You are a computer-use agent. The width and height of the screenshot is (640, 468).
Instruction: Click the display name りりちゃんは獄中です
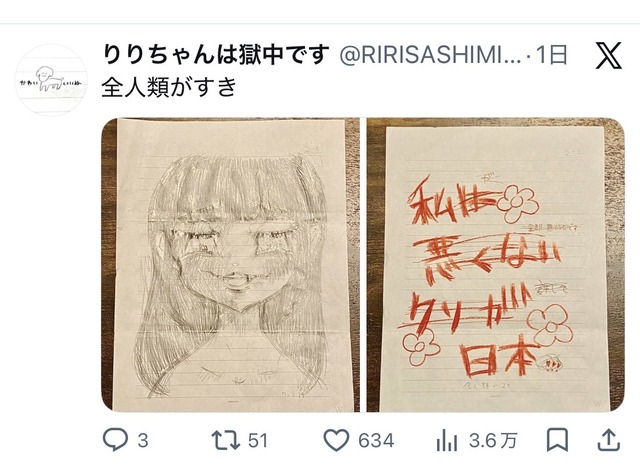coord(216,54)
